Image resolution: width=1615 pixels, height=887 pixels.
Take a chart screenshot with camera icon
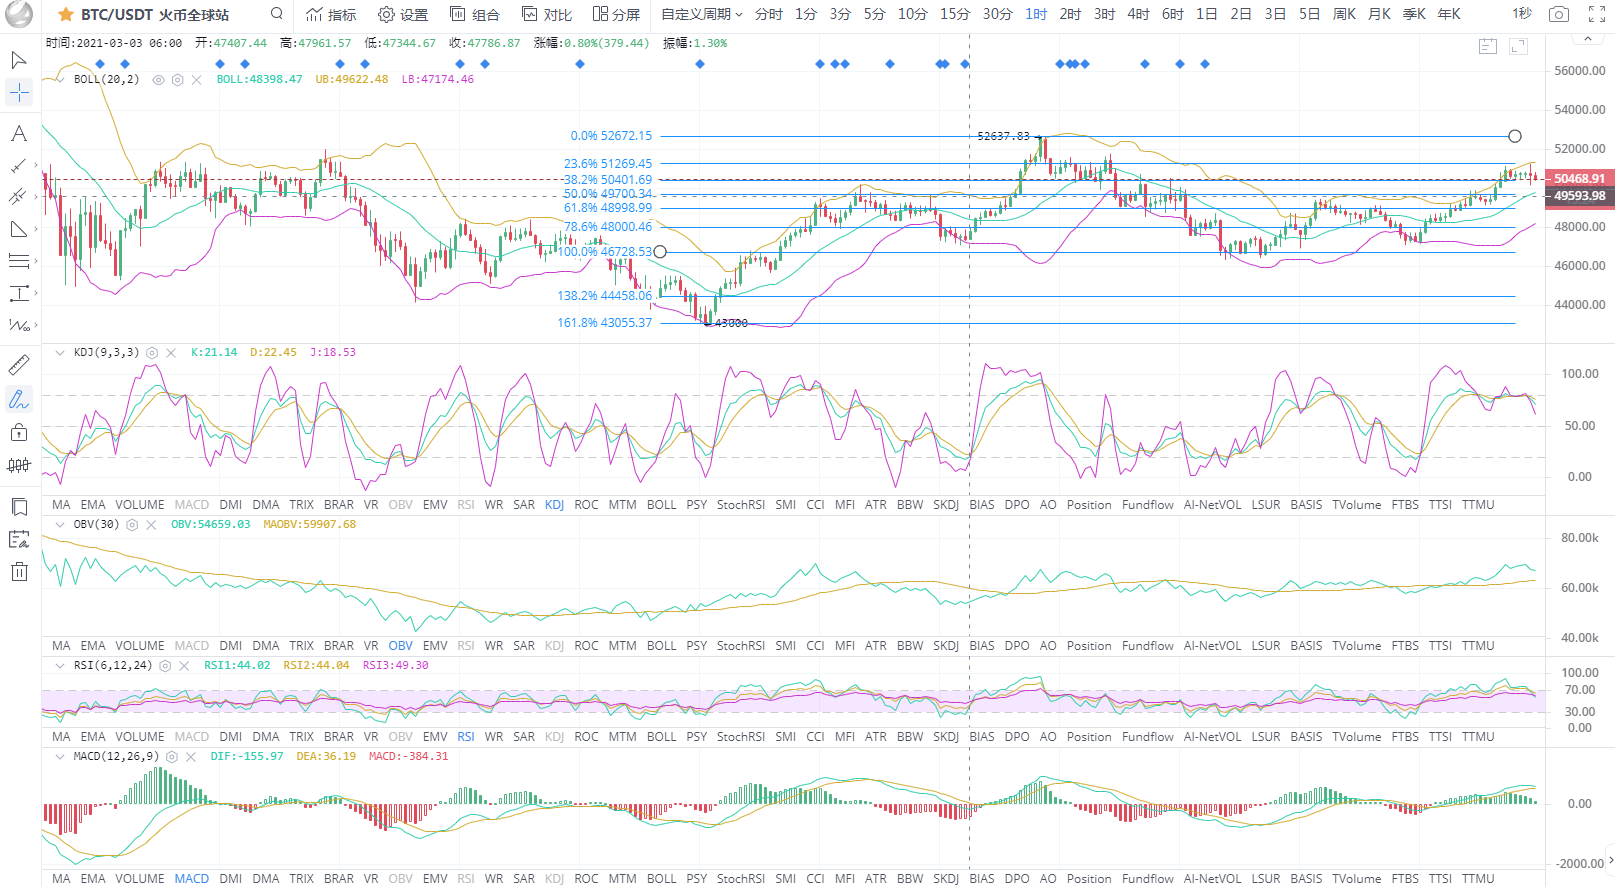[1558, 14]
